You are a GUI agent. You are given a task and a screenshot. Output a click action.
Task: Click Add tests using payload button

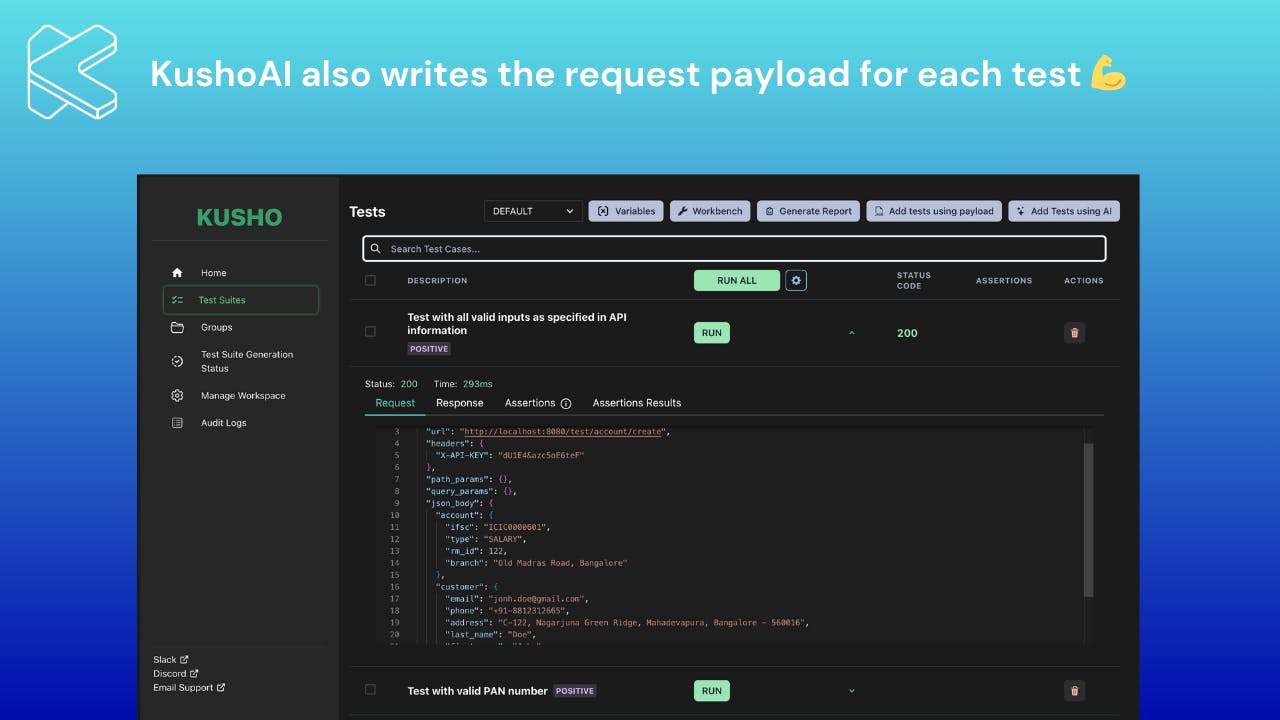click(x=934, y=211)
